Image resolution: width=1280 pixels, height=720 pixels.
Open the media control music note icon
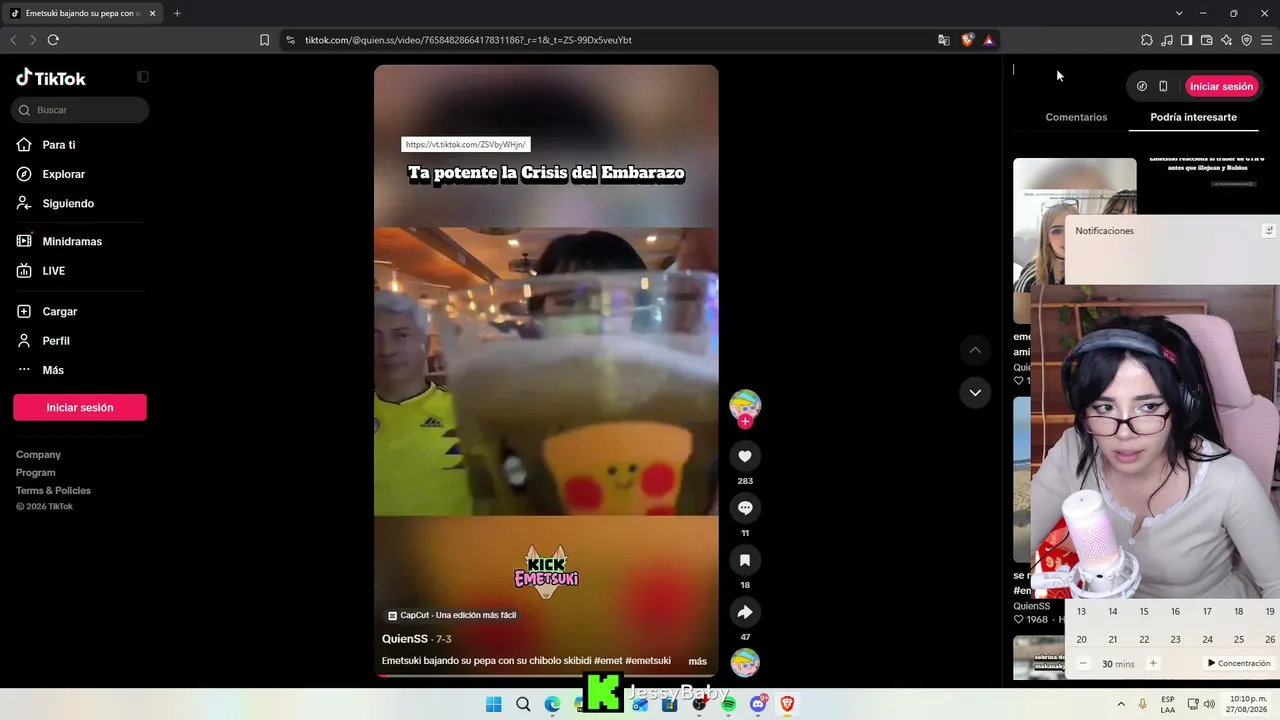click(x=1167, y=40)
